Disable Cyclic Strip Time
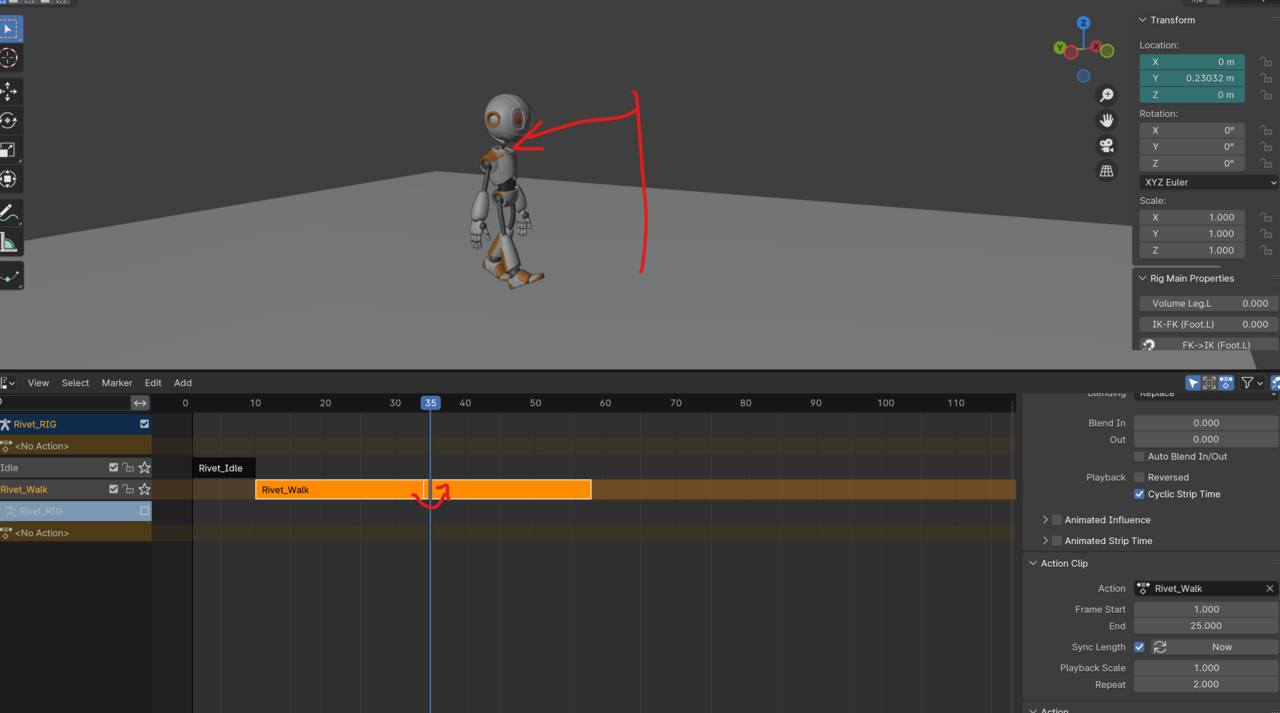Screen dimensions: 1280x713 coord(1139,494)
